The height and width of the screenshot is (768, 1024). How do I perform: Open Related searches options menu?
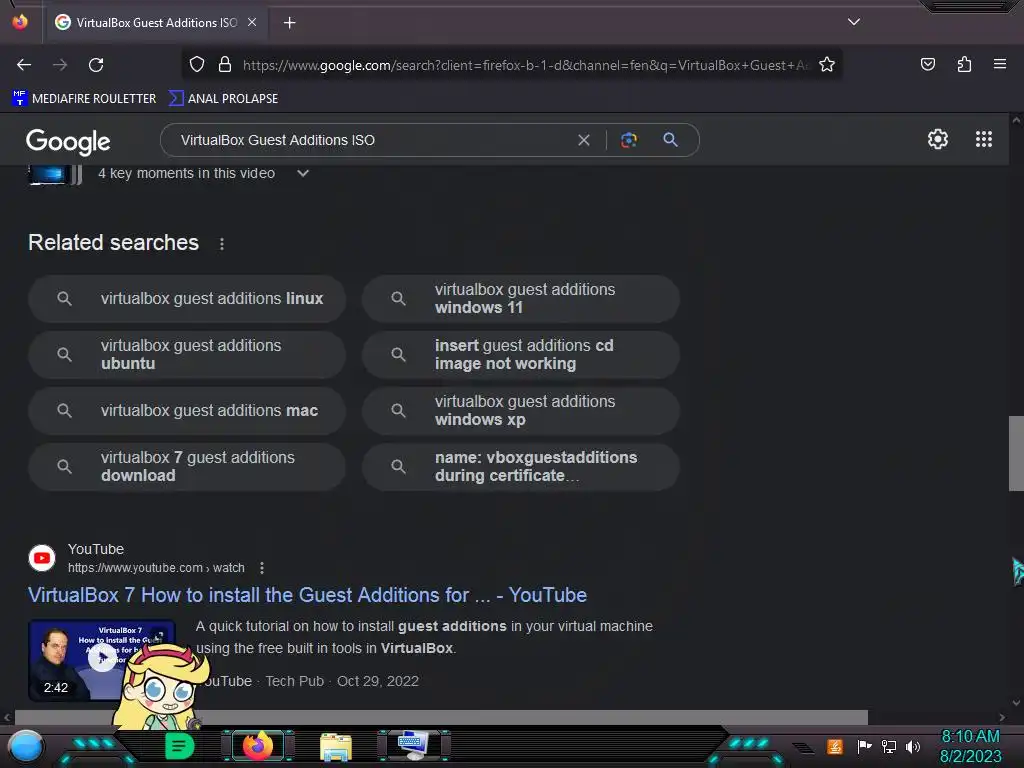pos(222,244)
